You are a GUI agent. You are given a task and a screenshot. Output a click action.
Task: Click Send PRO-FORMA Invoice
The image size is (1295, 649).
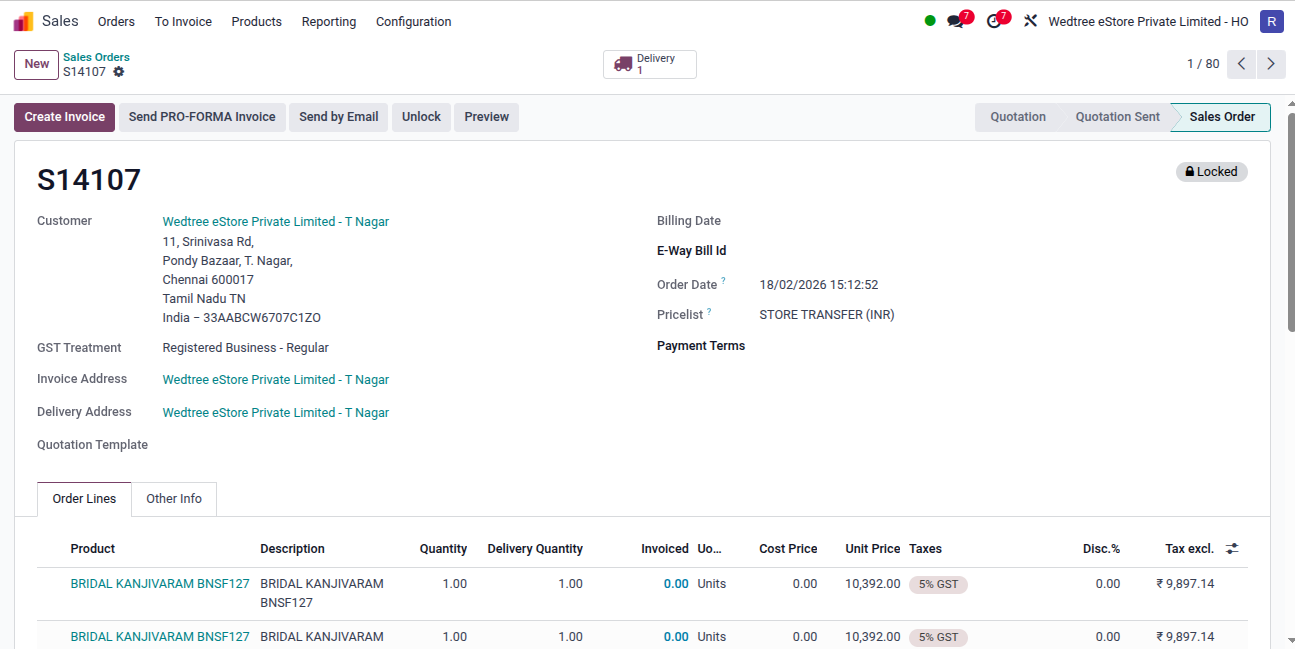pos(202,117)
